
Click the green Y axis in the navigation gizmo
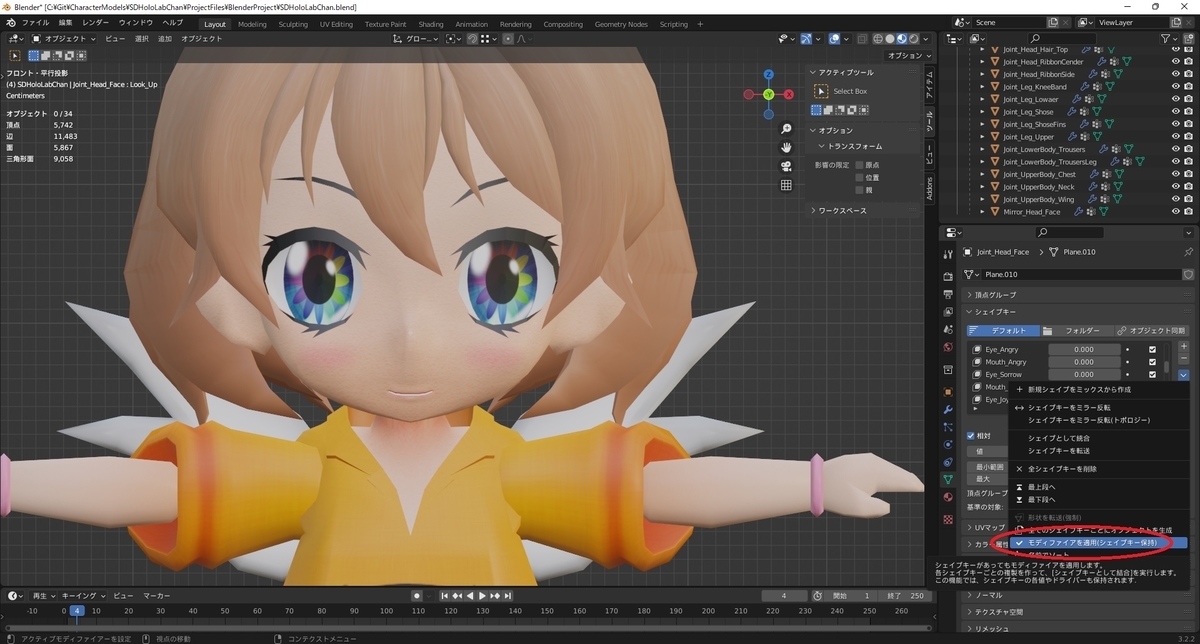click(768, 94)
